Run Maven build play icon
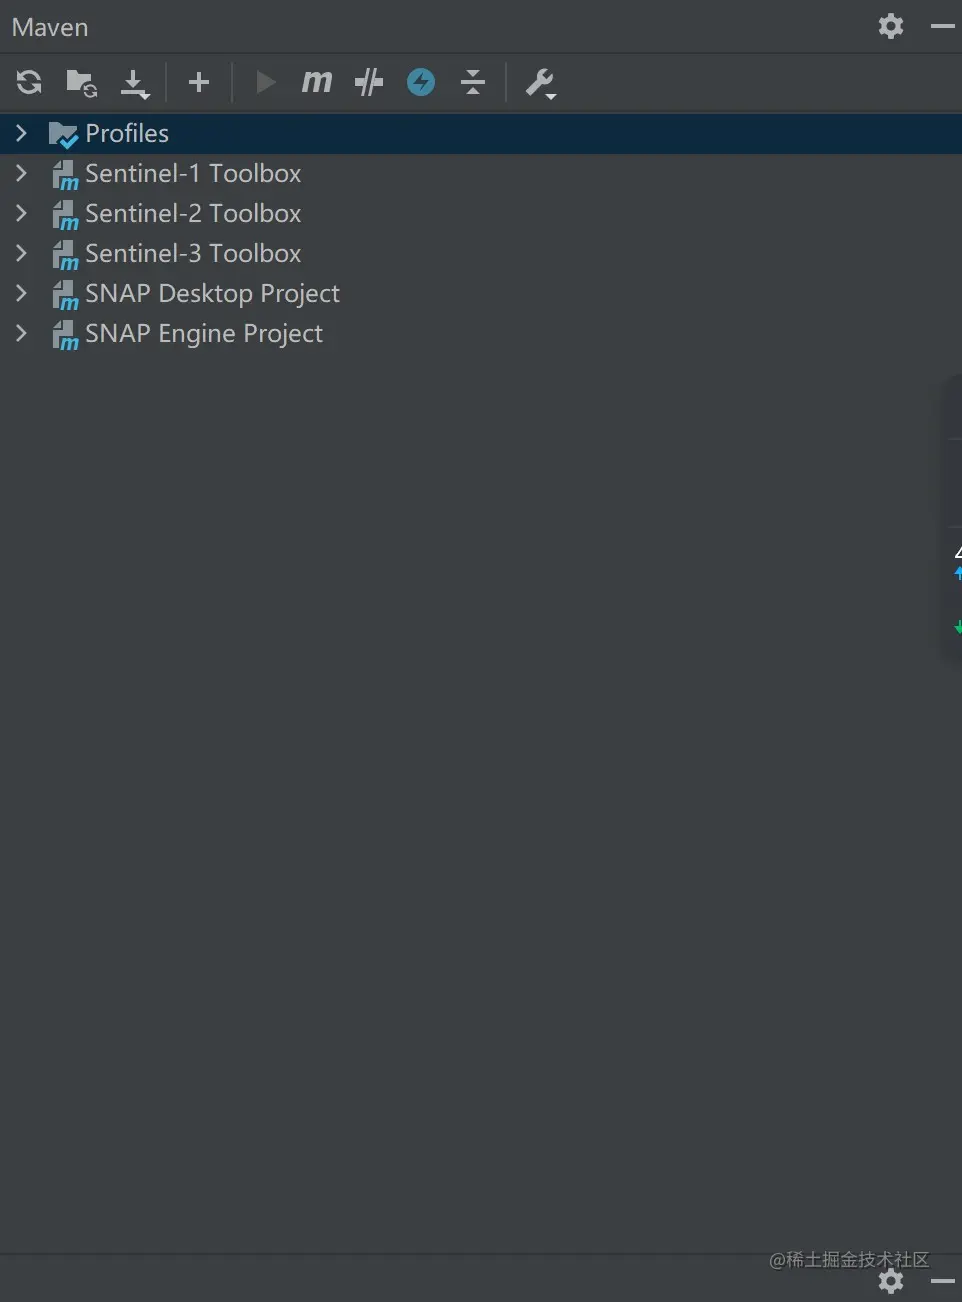 pyautogui.click(x=265, y=82)
